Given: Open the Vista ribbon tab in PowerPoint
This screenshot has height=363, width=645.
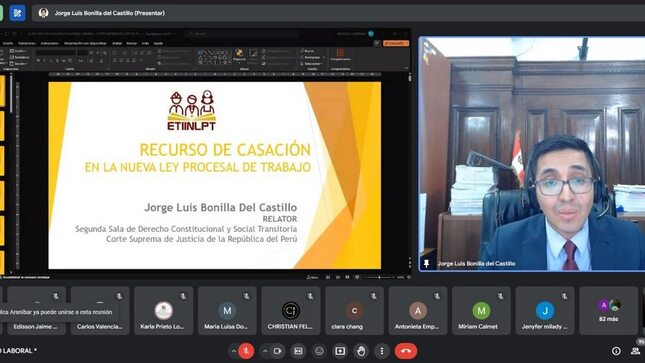Looking at the screenshot, I should coord(145,43).
